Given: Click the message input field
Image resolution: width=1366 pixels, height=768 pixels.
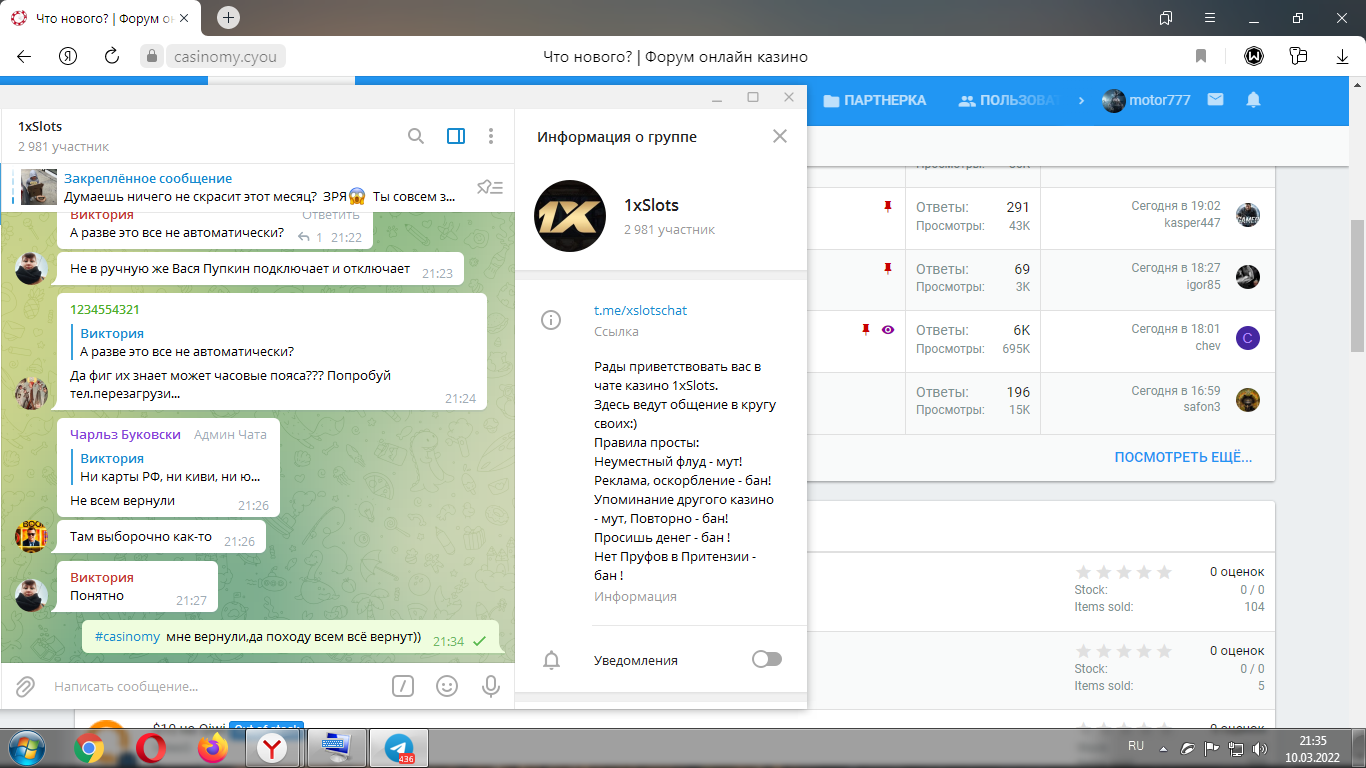Looking at the screenshot, I should [x=215, y=686].
